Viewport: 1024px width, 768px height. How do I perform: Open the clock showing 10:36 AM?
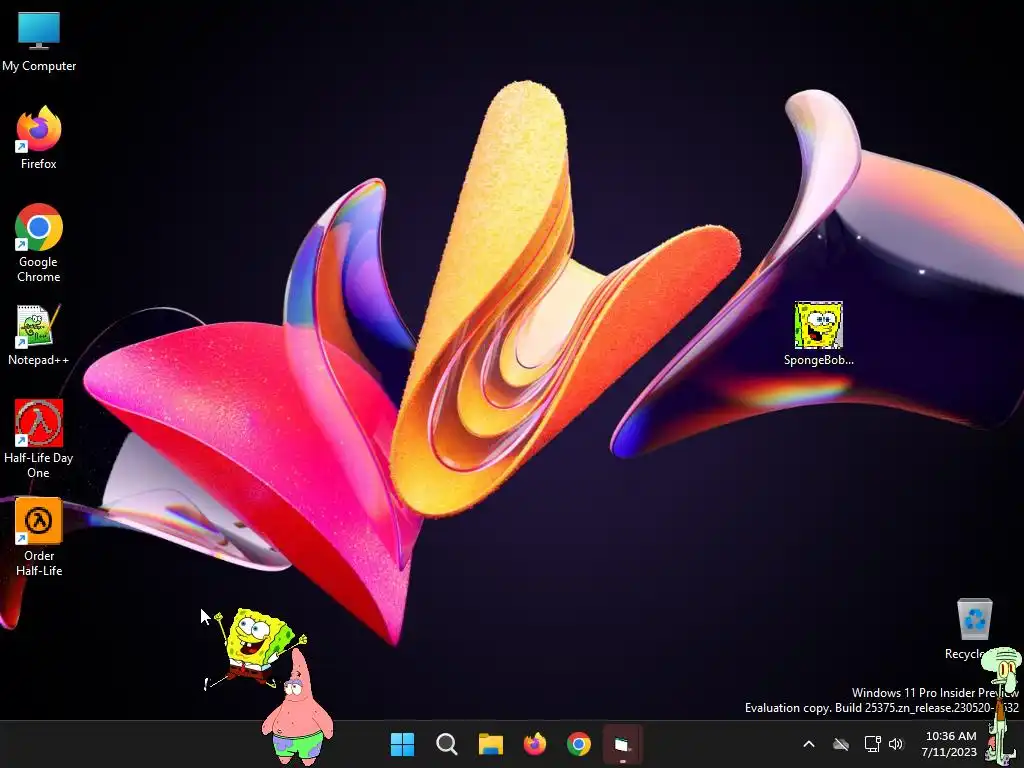click(x=950, y=744)
